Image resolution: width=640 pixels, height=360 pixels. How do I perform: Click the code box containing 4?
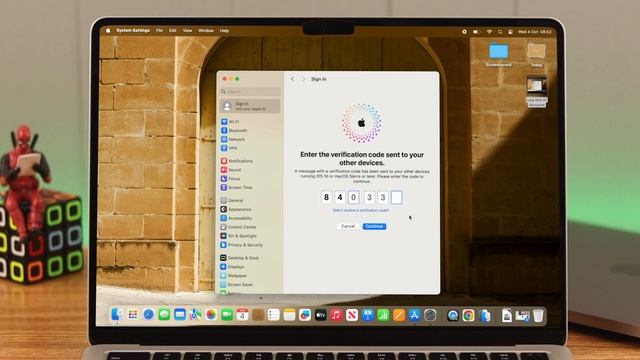pos(340,198)
